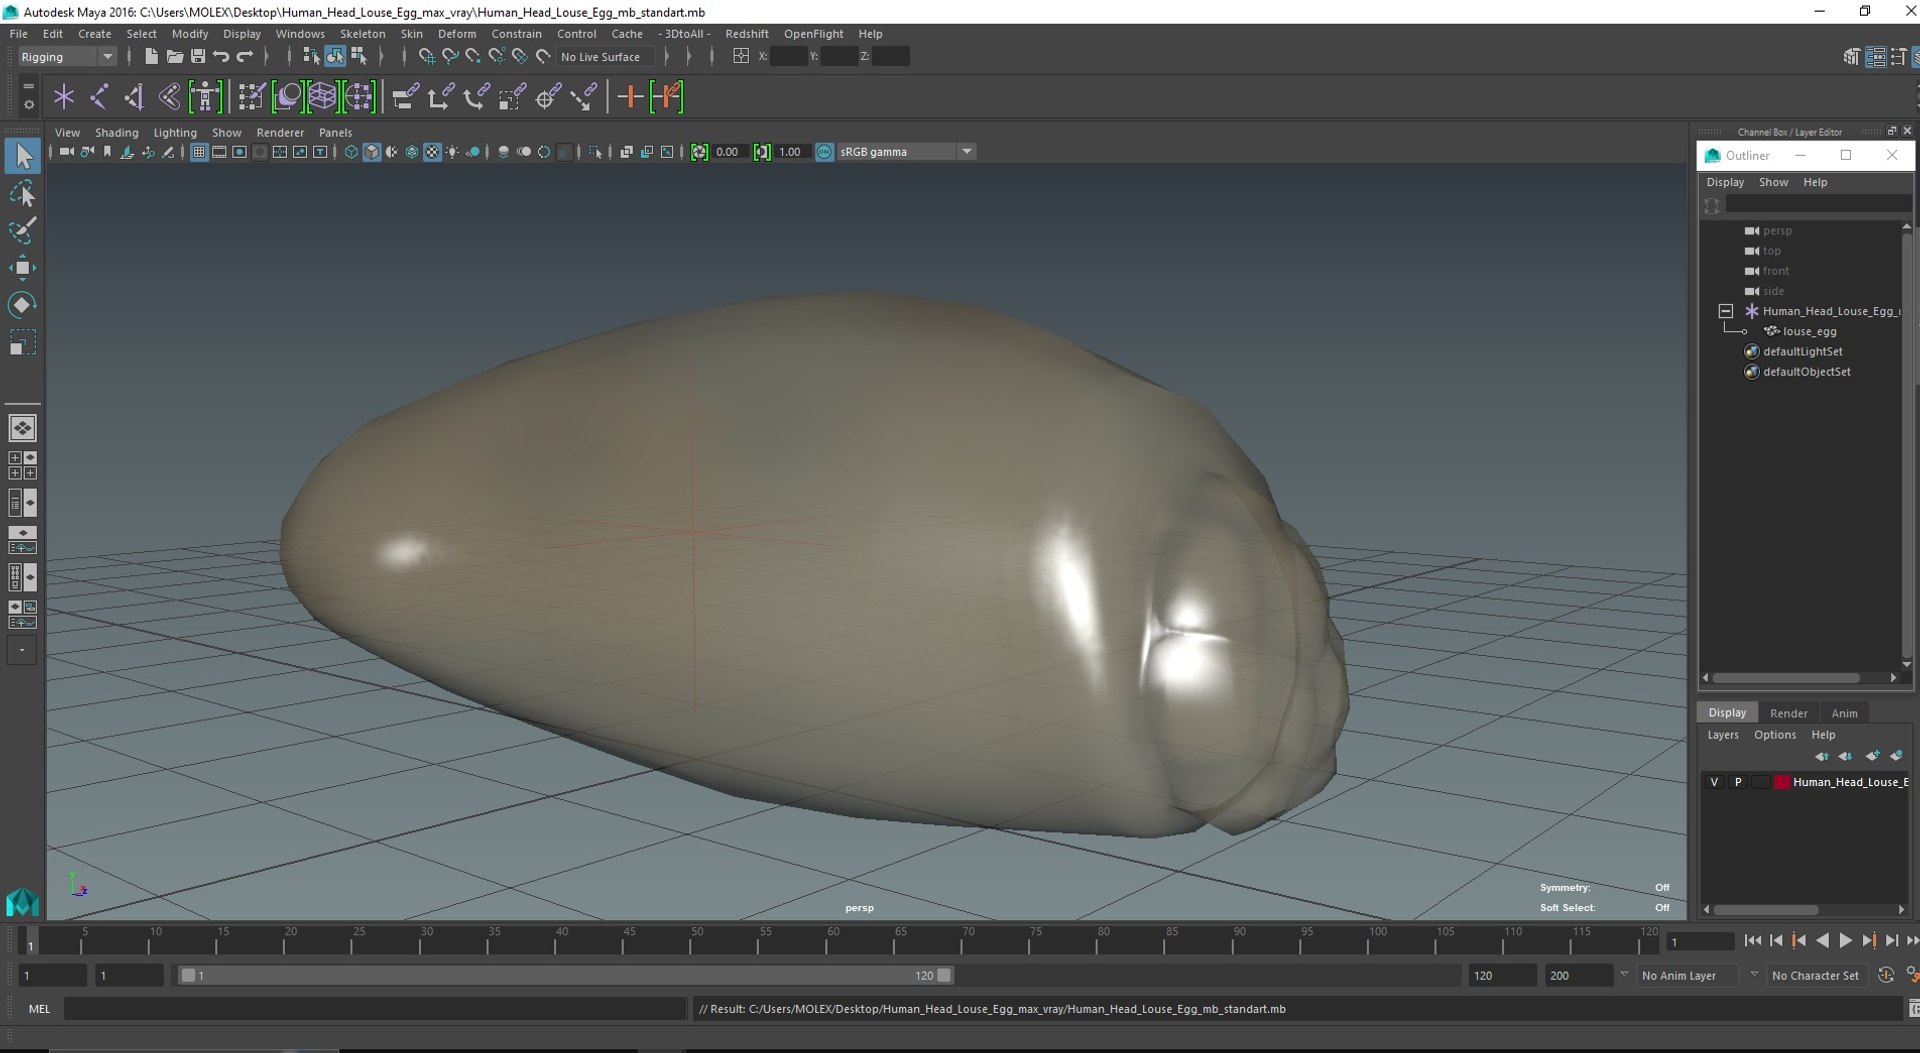Click the Open Scene folder icon
Screen dimensions: 1920x1053
(174, 57)
